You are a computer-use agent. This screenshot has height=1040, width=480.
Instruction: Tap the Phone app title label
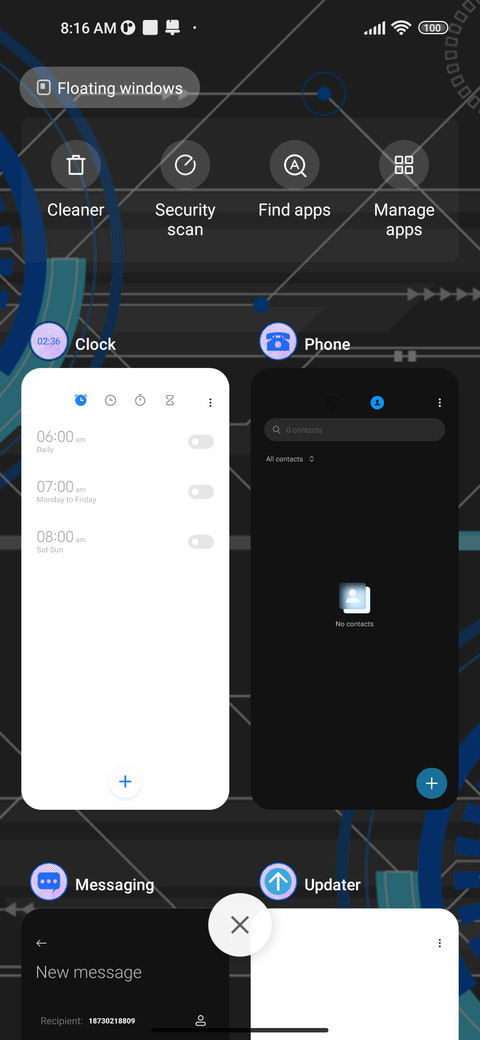(327, 344)
